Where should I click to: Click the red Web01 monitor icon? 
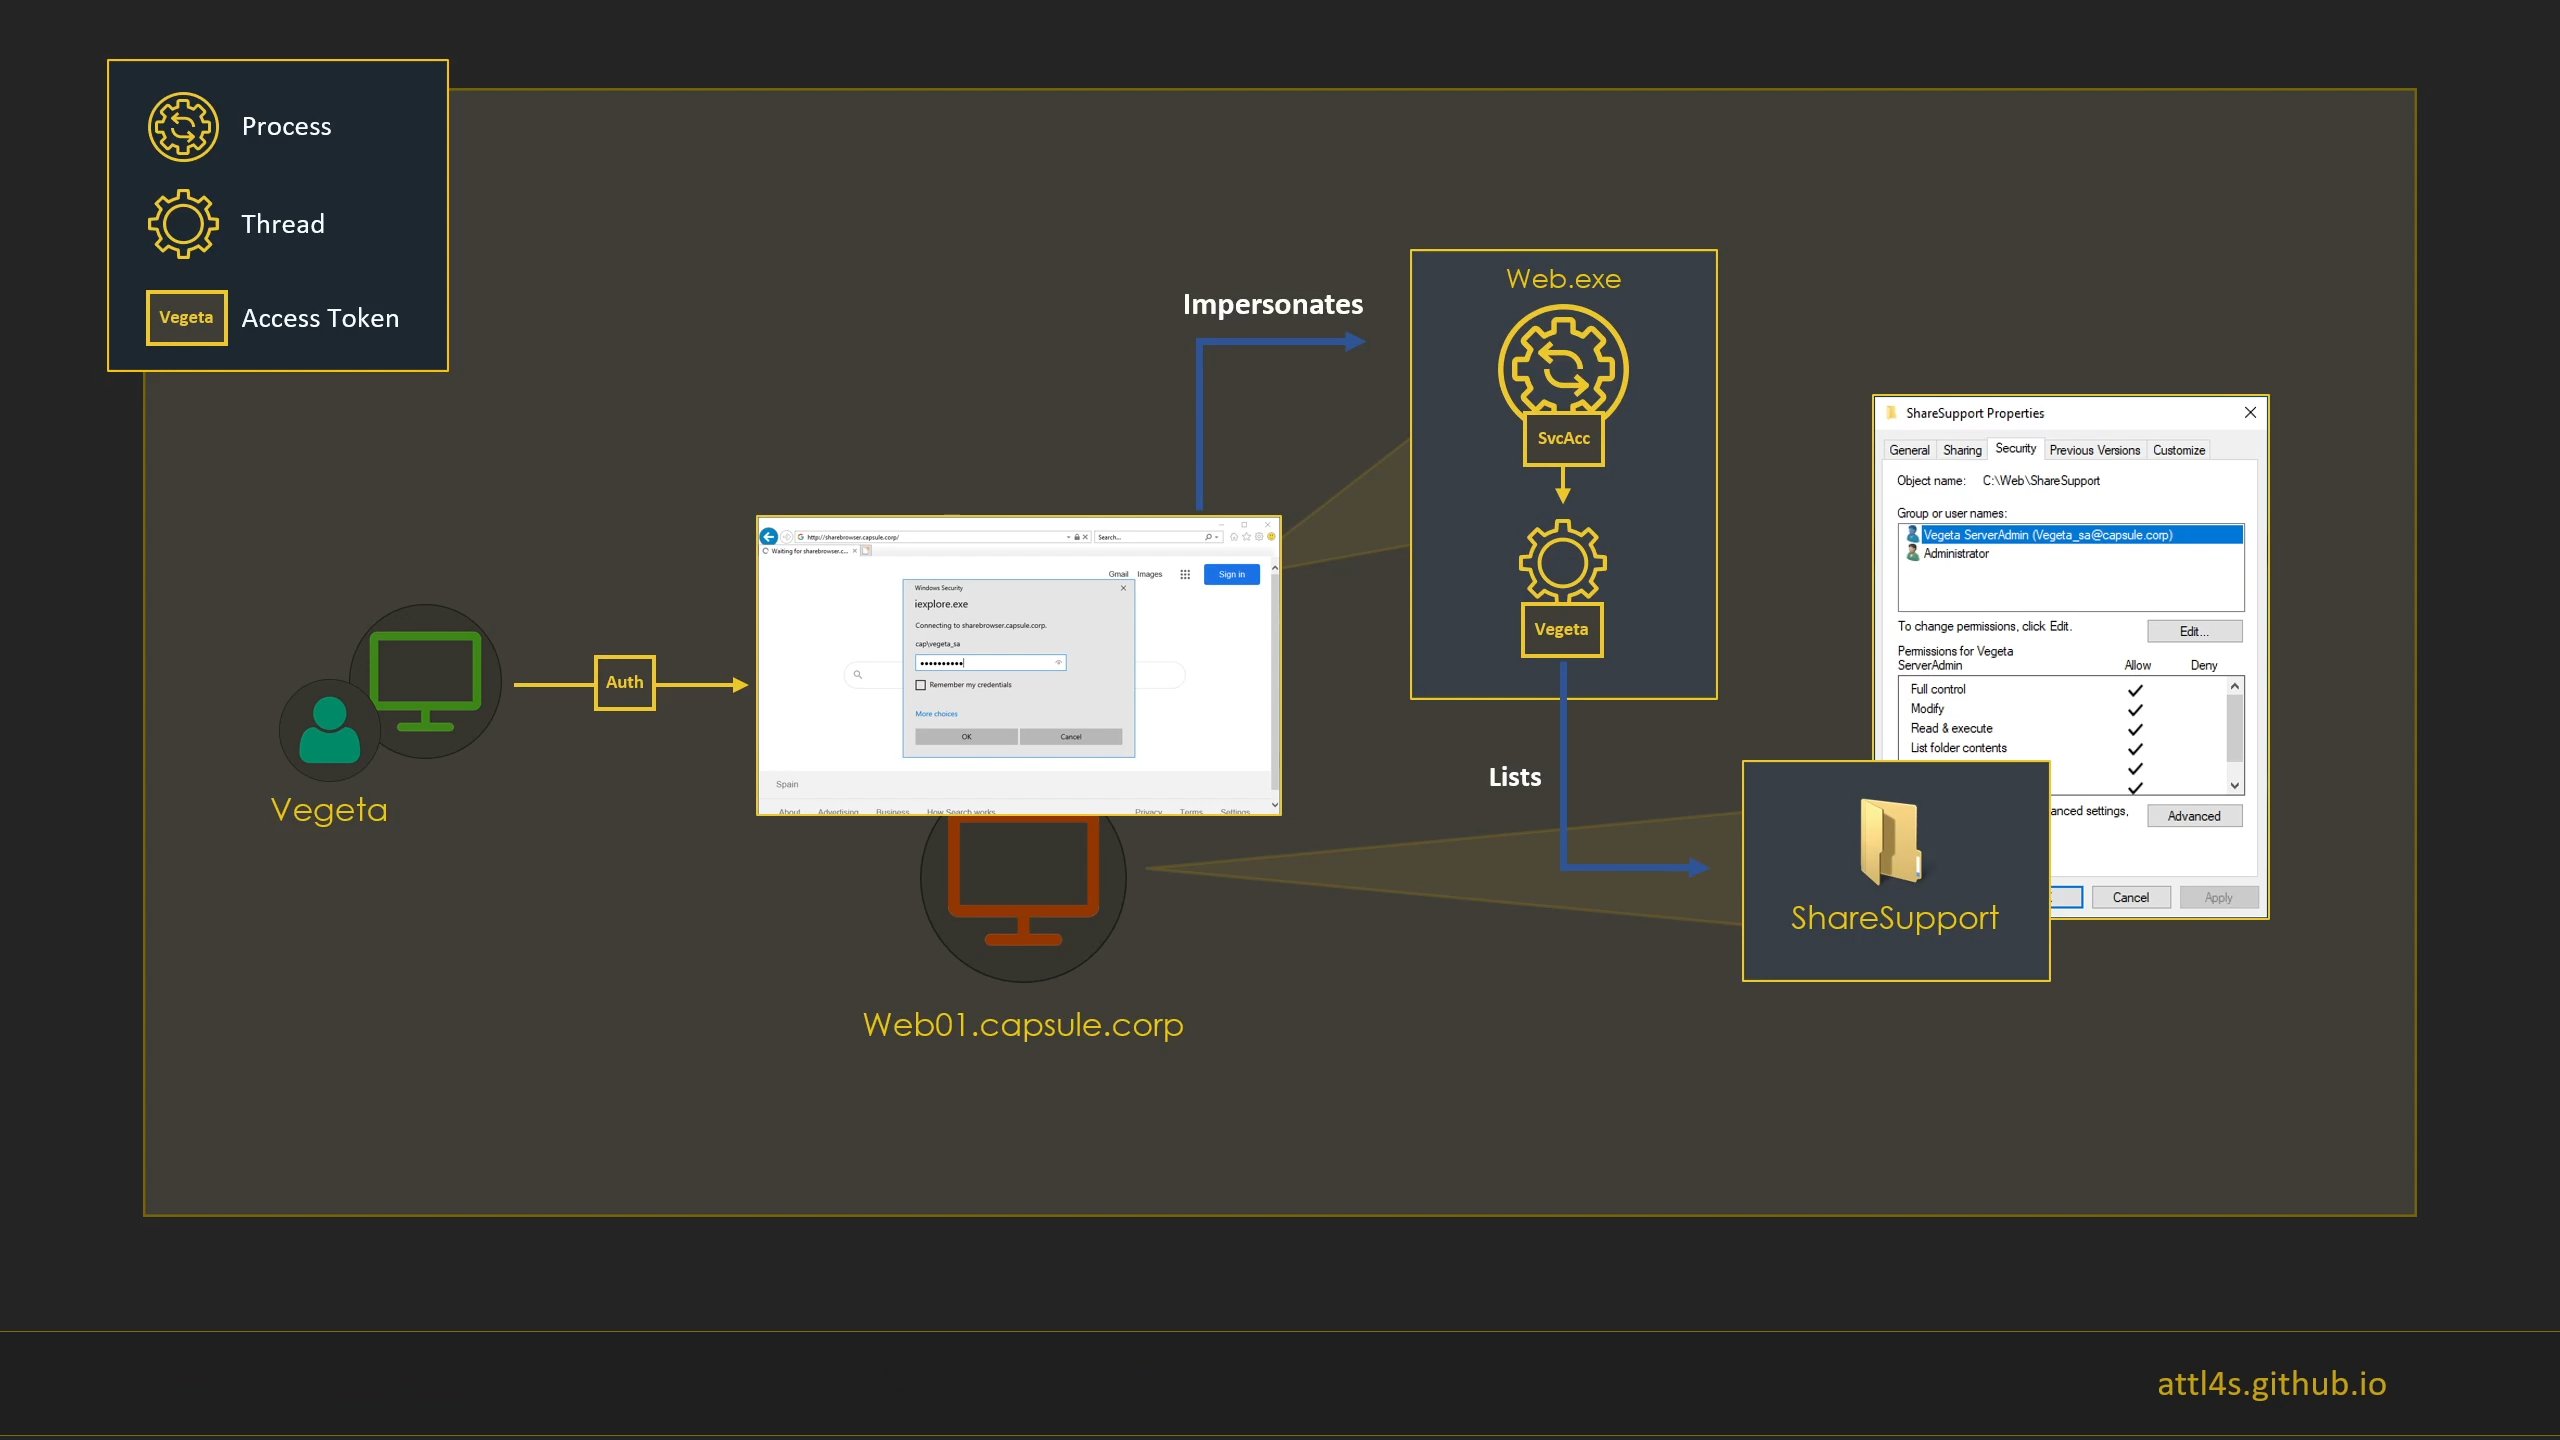pos(1023,880)
